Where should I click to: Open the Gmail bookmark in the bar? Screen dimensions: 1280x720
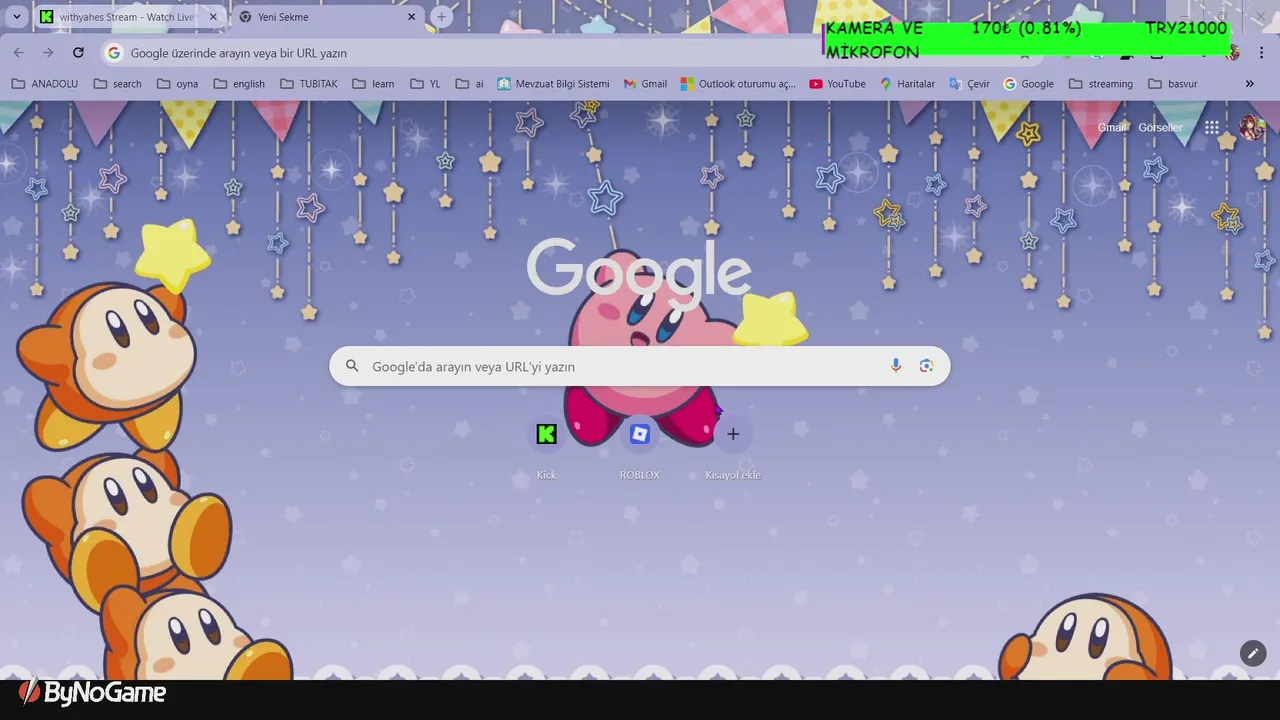pyautogui.click(x=645, y=84)
